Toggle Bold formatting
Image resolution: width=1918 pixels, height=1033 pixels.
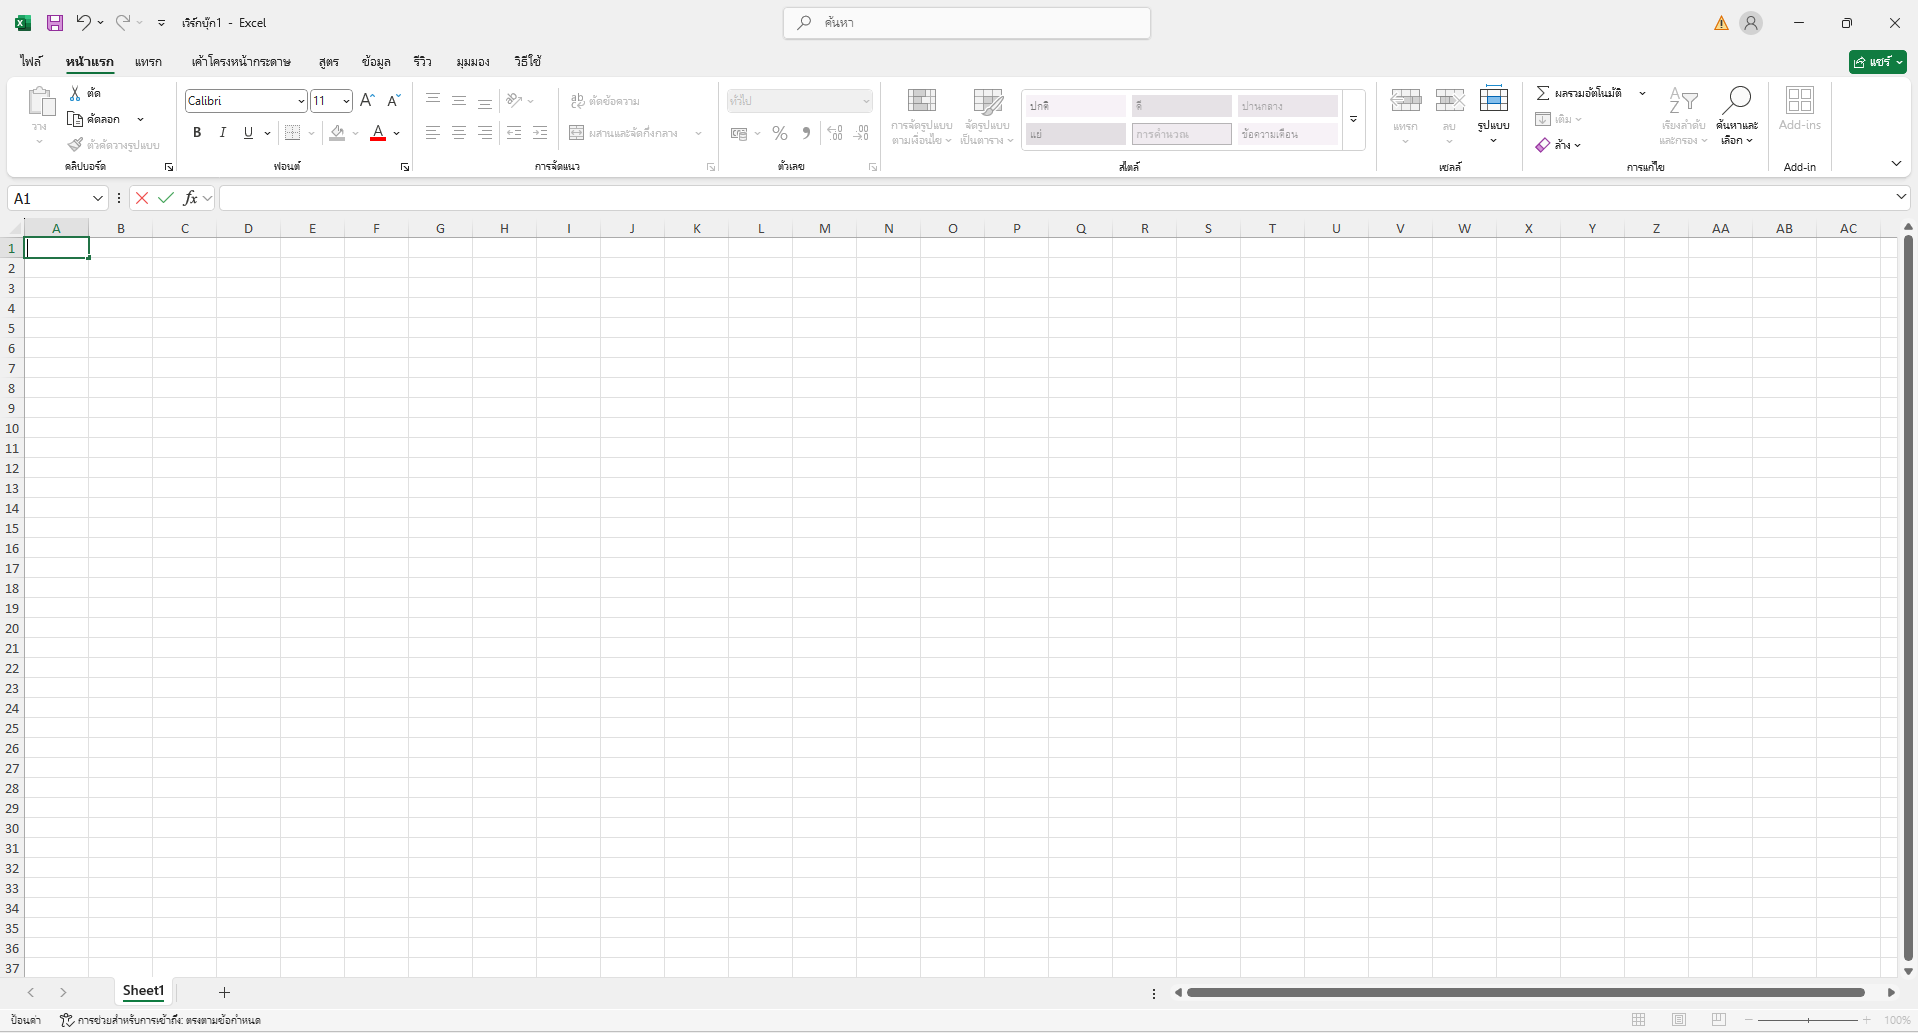point(197,133)
